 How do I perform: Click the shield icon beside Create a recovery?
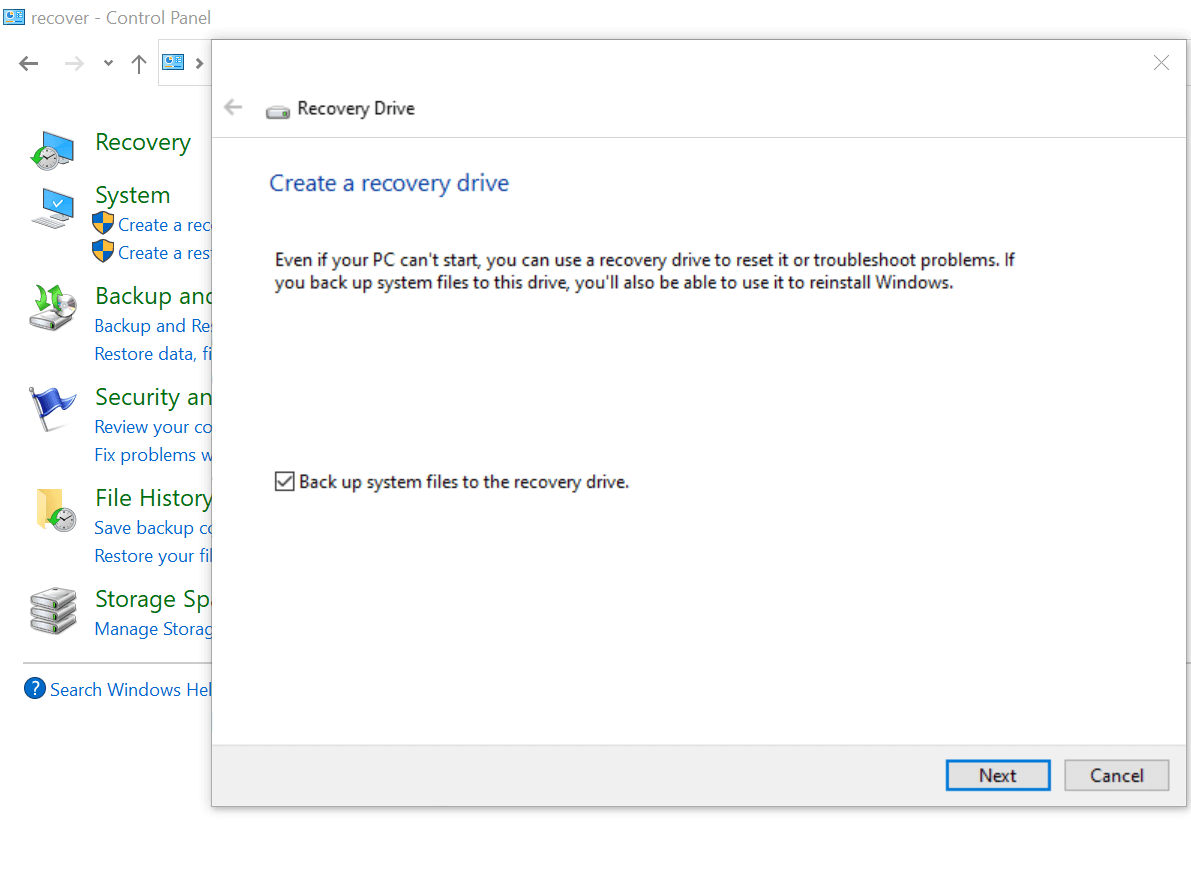(x=103, y=224)
